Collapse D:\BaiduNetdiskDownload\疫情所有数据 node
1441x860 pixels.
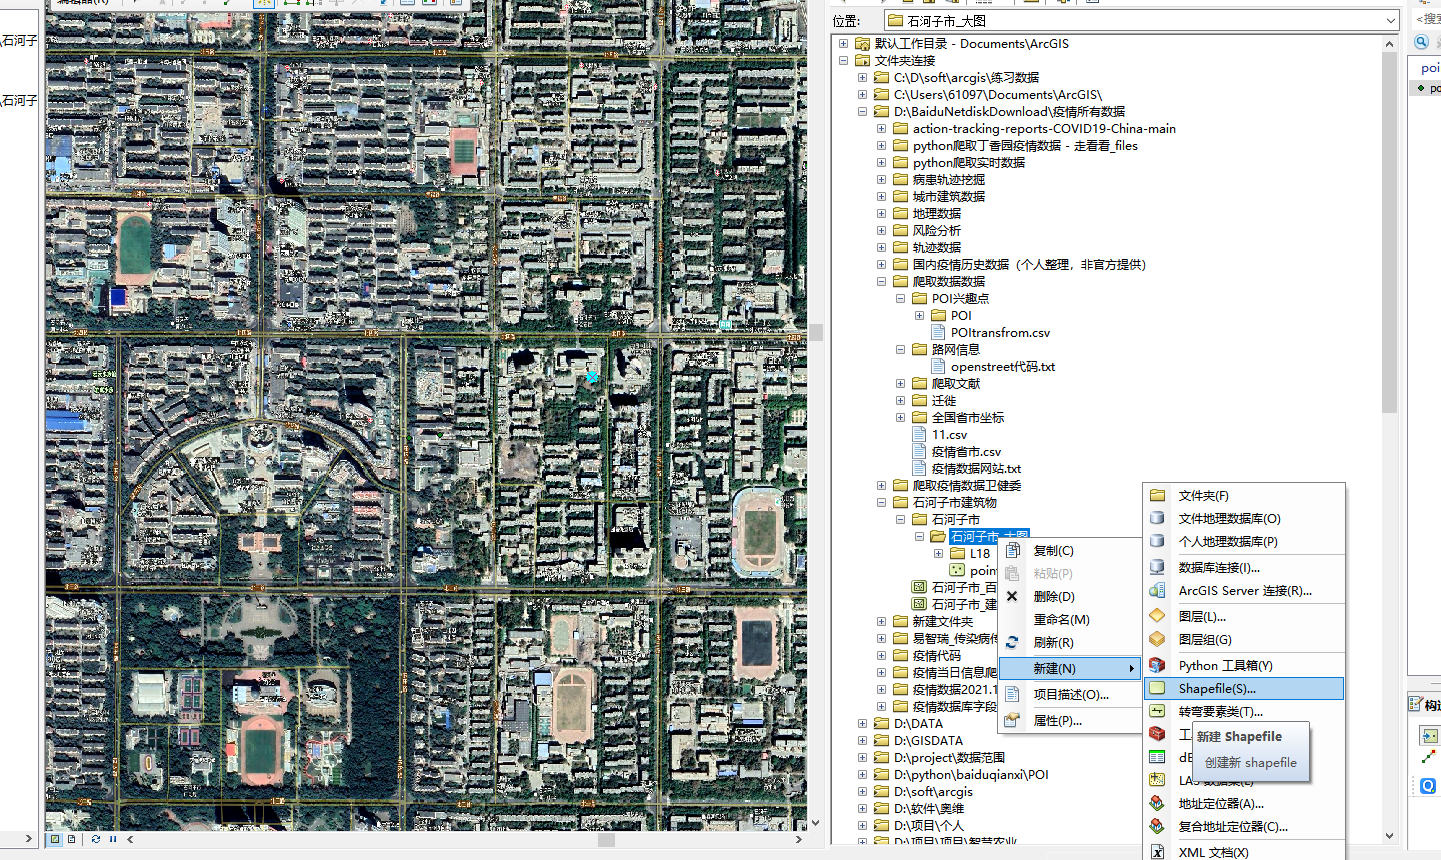pos(862,111)
